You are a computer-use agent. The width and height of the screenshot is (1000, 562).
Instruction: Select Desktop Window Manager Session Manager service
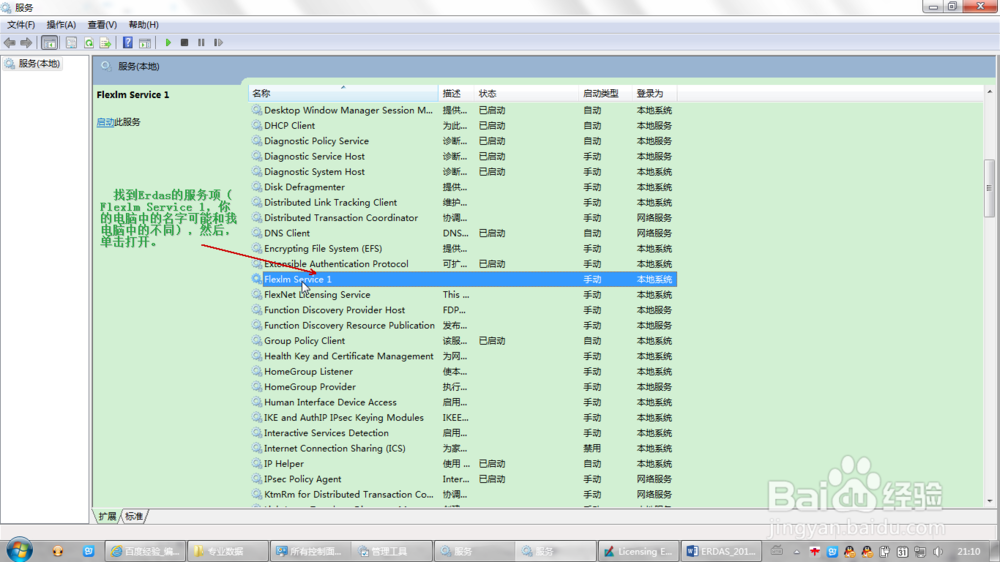(463, 110)
